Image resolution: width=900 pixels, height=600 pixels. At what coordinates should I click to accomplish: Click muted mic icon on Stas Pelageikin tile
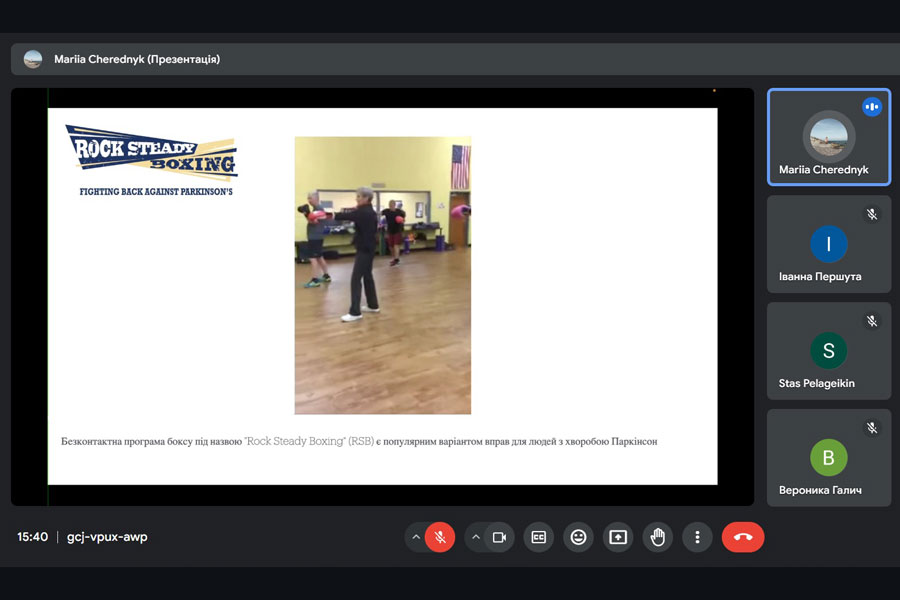click(x=872, y=321)
